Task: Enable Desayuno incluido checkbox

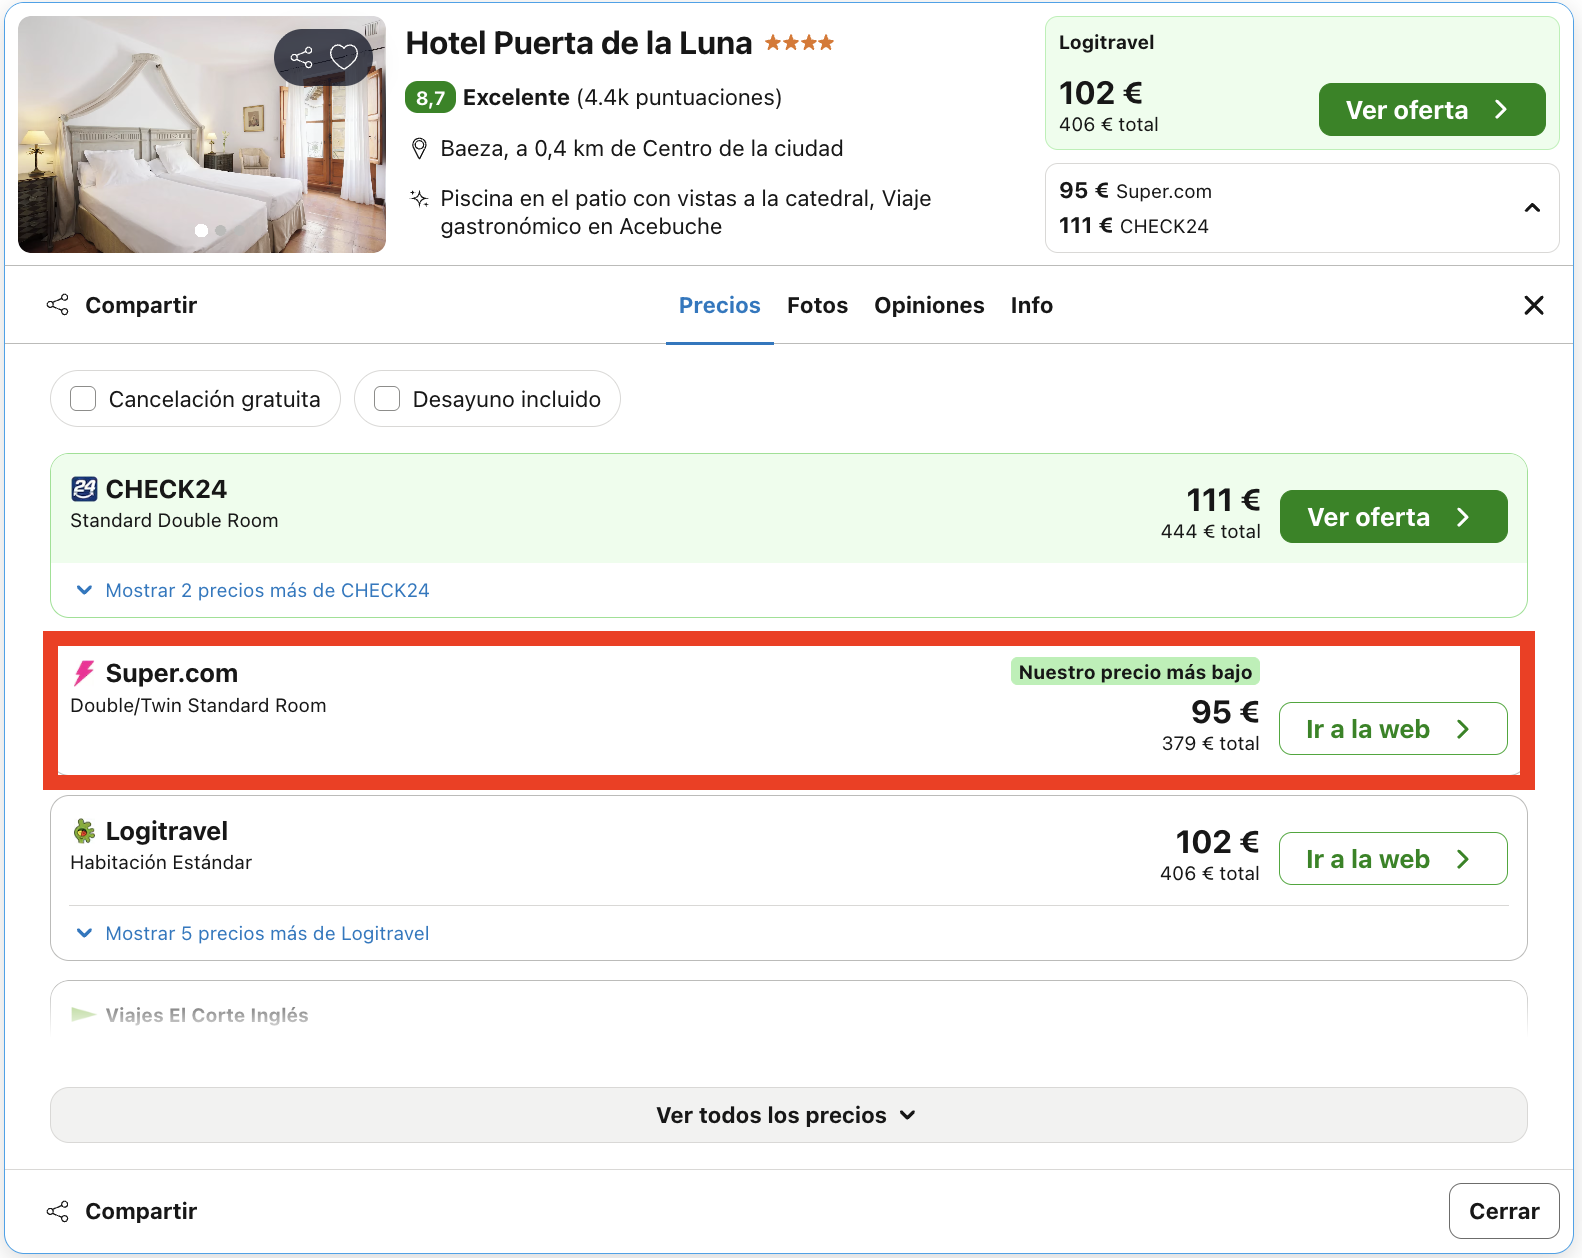Action: pyautogui.click(x=387, y=399)
